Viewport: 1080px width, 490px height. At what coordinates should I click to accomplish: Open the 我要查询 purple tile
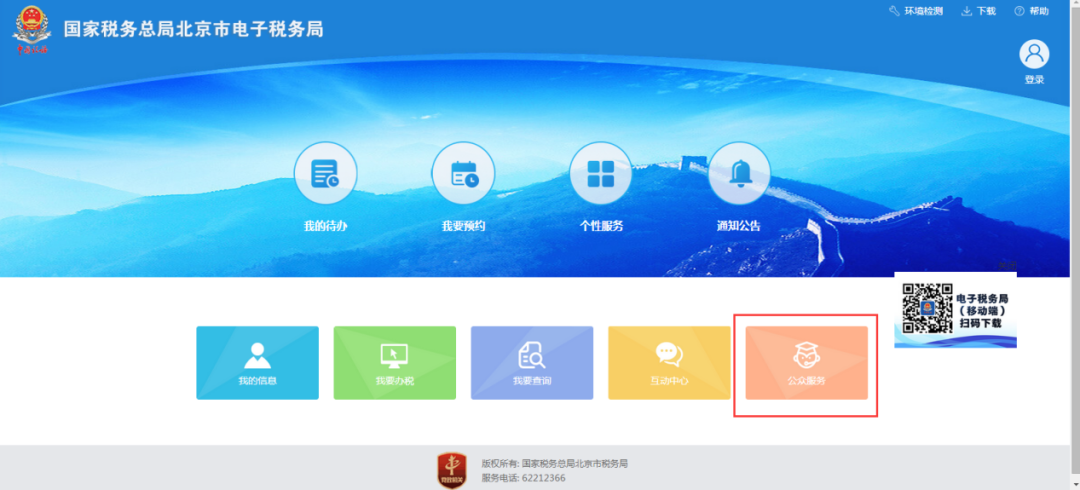pos(532,363)
